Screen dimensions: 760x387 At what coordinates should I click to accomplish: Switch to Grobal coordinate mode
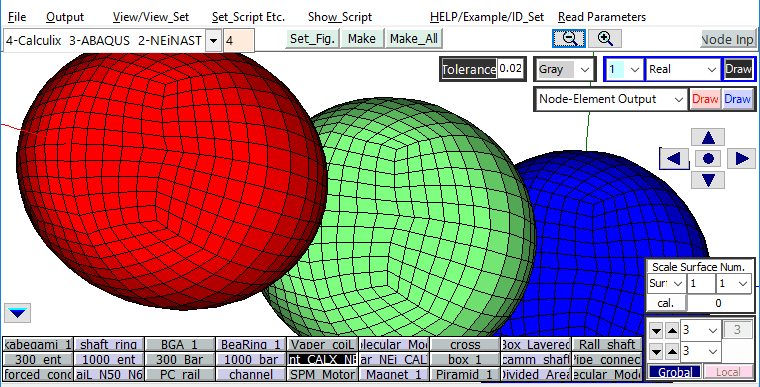pyautogui.click(x=675, y=372)
